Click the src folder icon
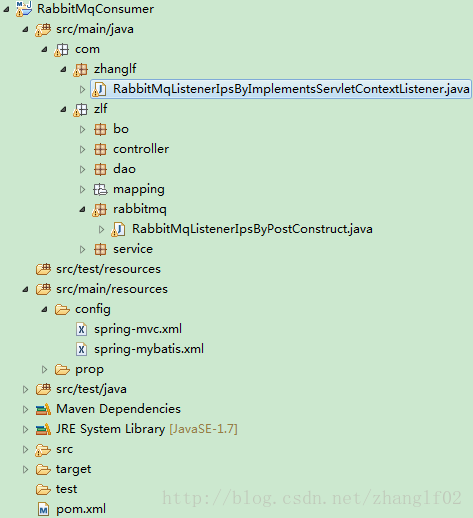Screen dimensions: 473x518 point(43,450)
